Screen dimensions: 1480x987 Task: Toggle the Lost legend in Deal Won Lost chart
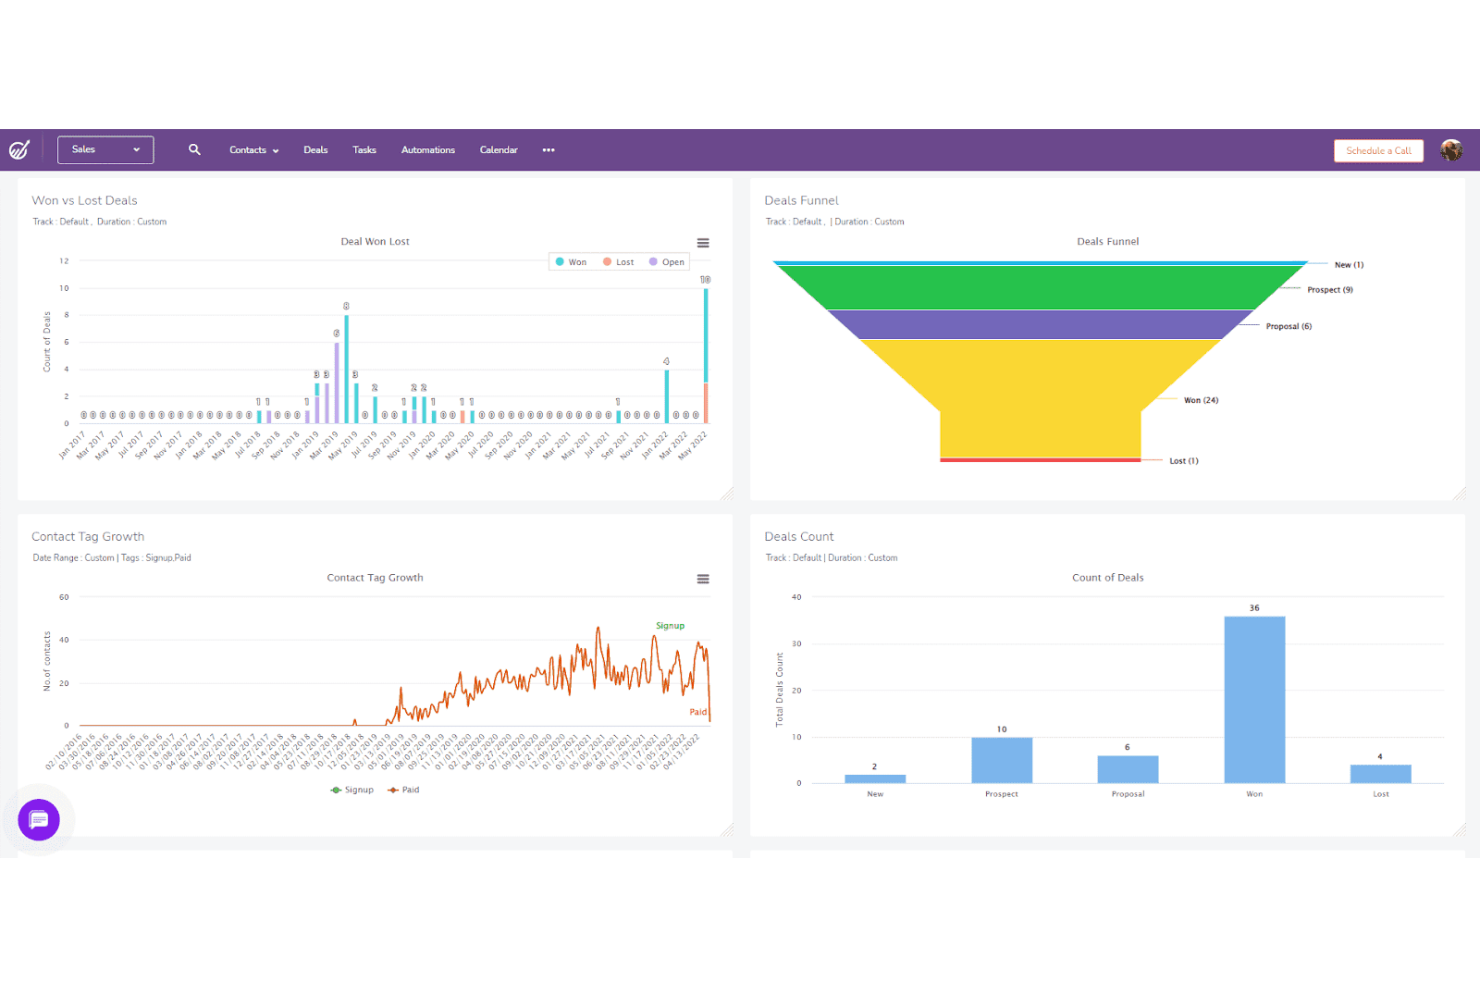[621, 261]
